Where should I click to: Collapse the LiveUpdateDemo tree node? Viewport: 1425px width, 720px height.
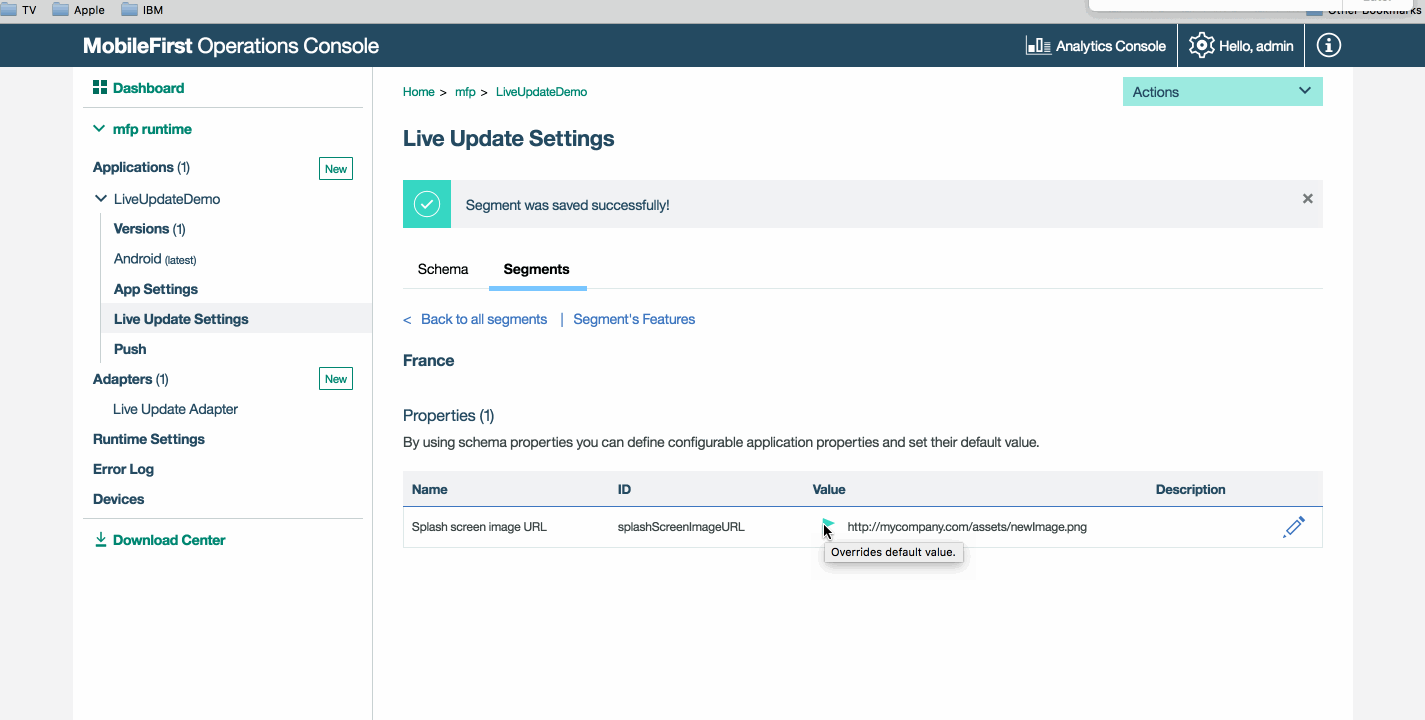[100, 199]
